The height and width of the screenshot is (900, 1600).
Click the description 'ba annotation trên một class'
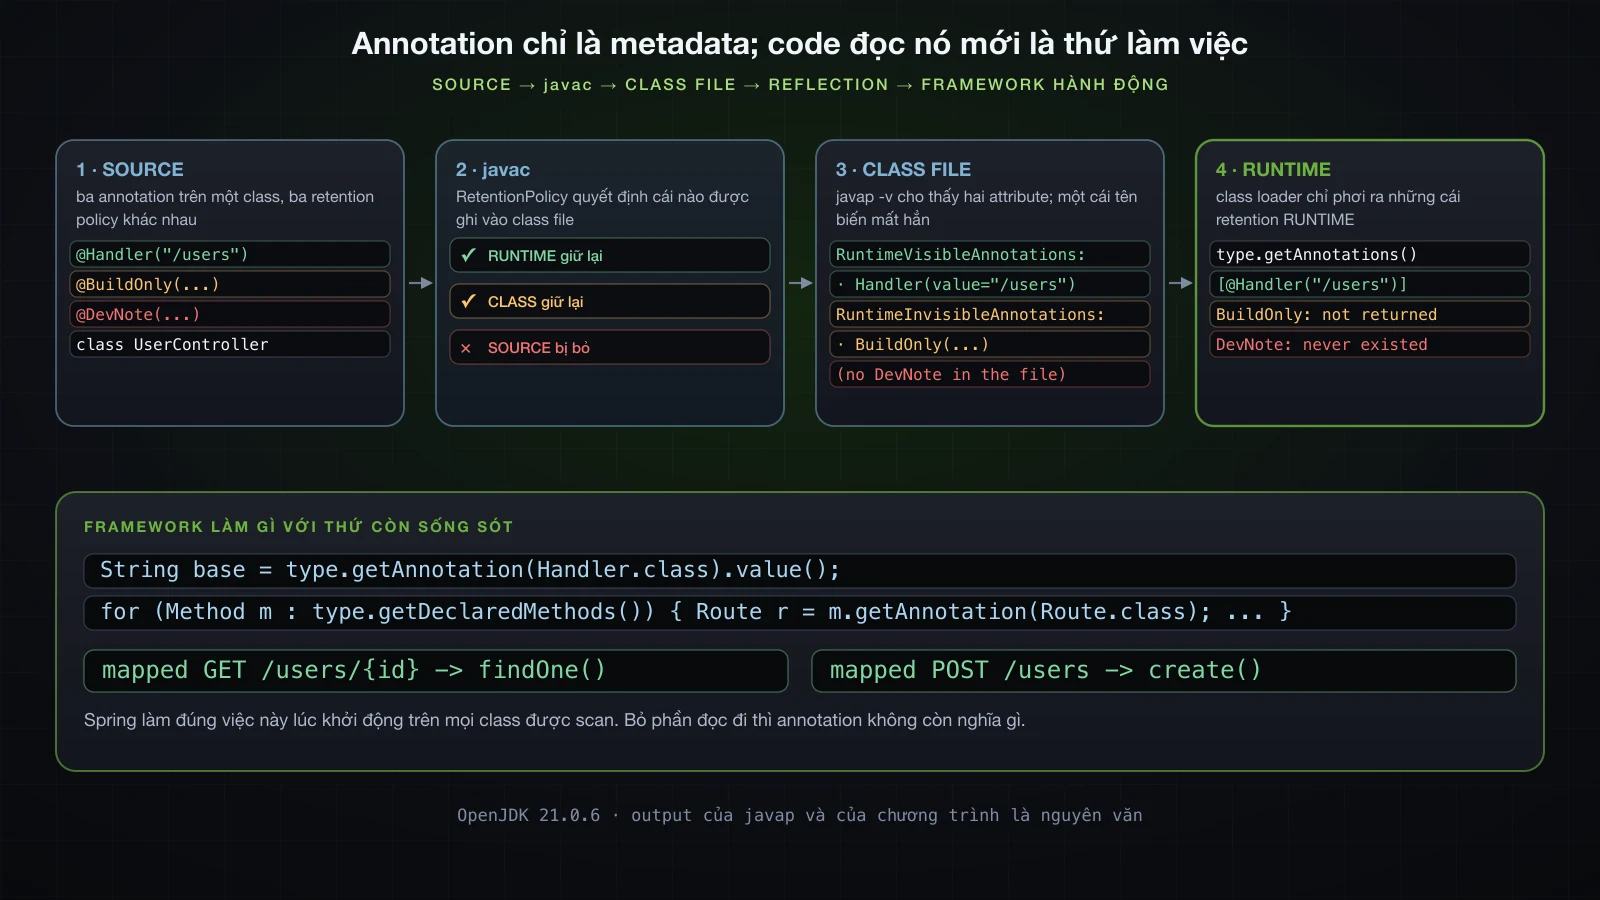click(225, 208)
